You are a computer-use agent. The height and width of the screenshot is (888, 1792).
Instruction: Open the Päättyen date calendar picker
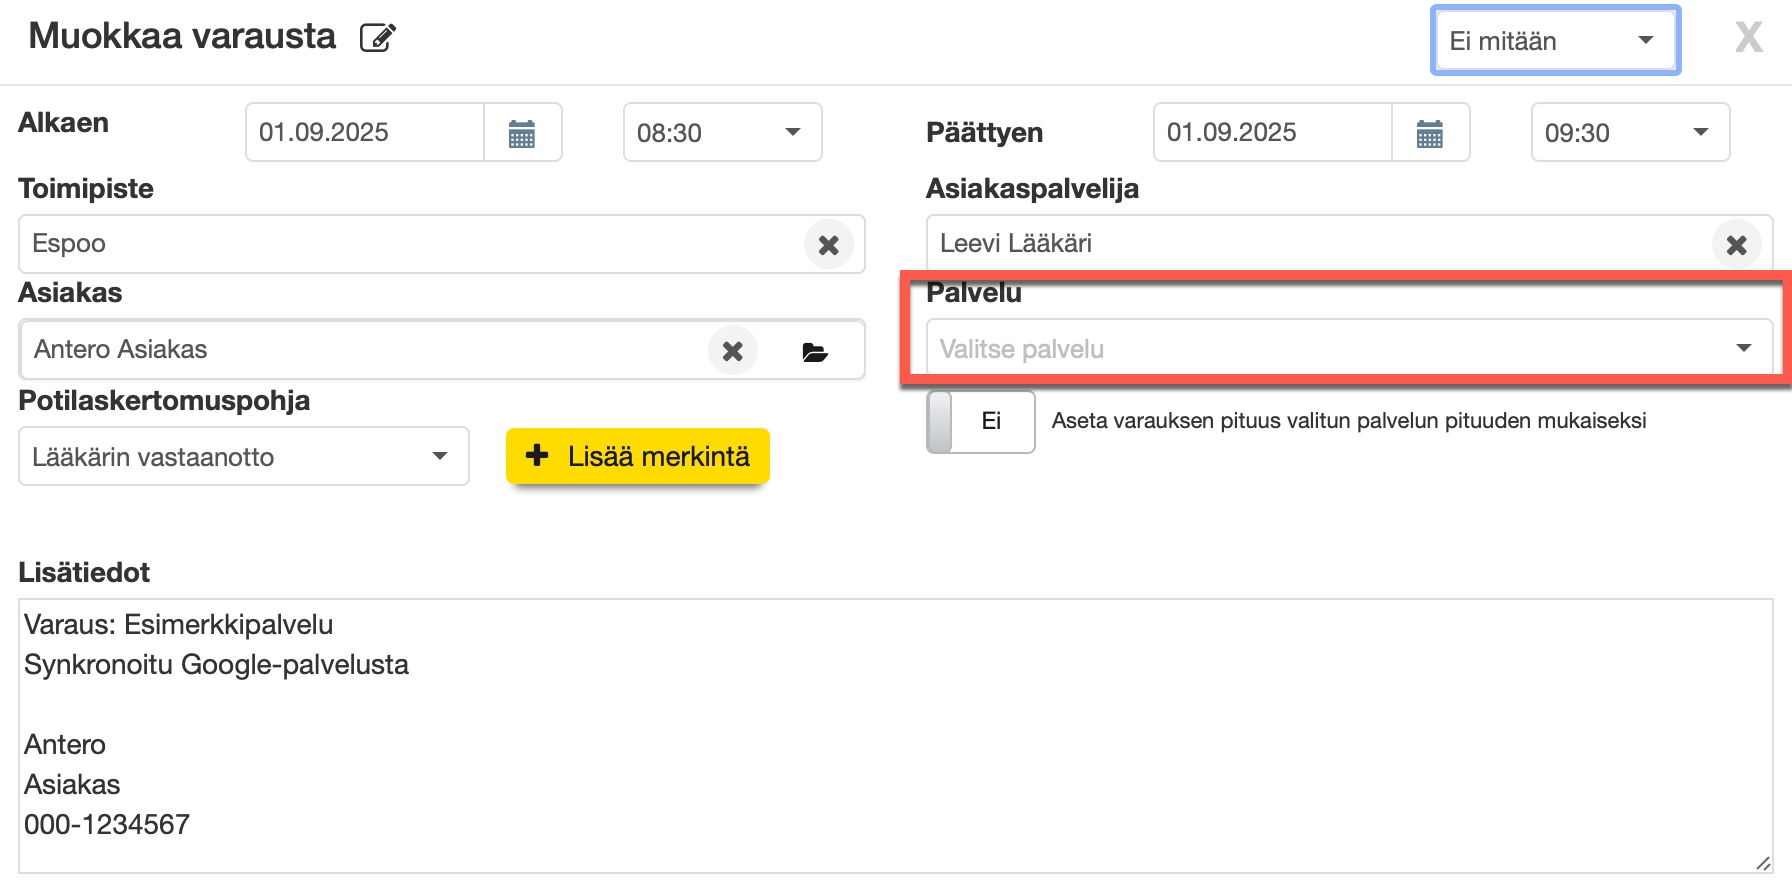1430,133
